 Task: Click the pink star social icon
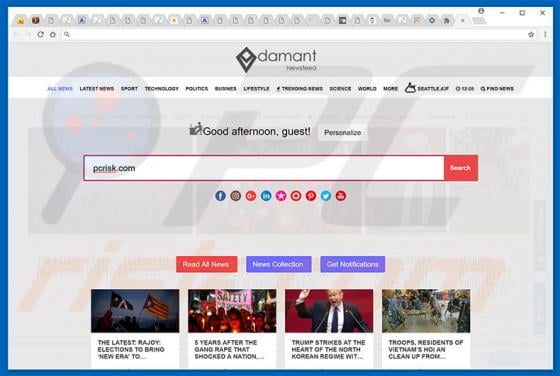[x=281, y=196]
